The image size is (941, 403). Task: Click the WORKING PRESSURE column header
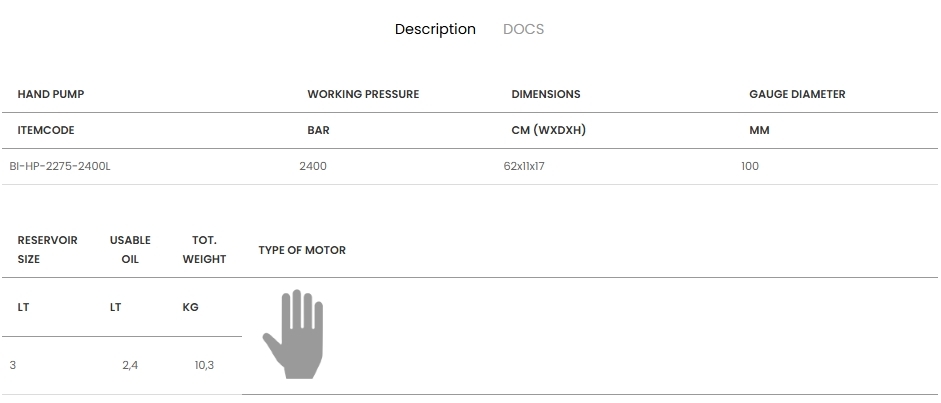click(363, 94)
